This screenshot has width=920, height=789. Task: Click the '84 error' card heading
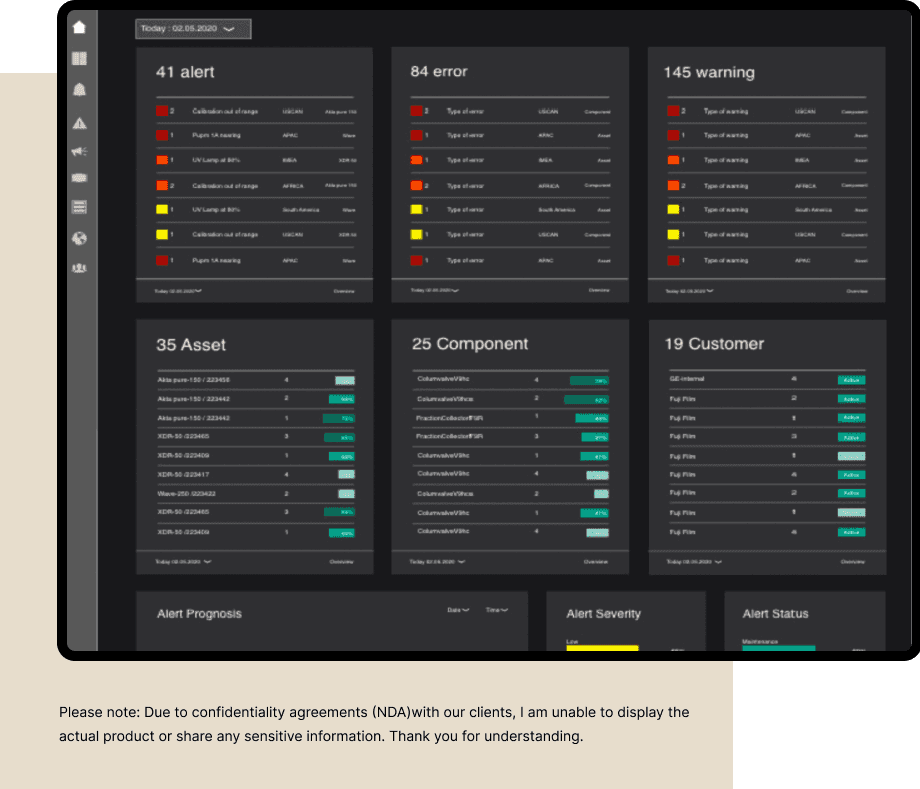[x=439, y=72]
